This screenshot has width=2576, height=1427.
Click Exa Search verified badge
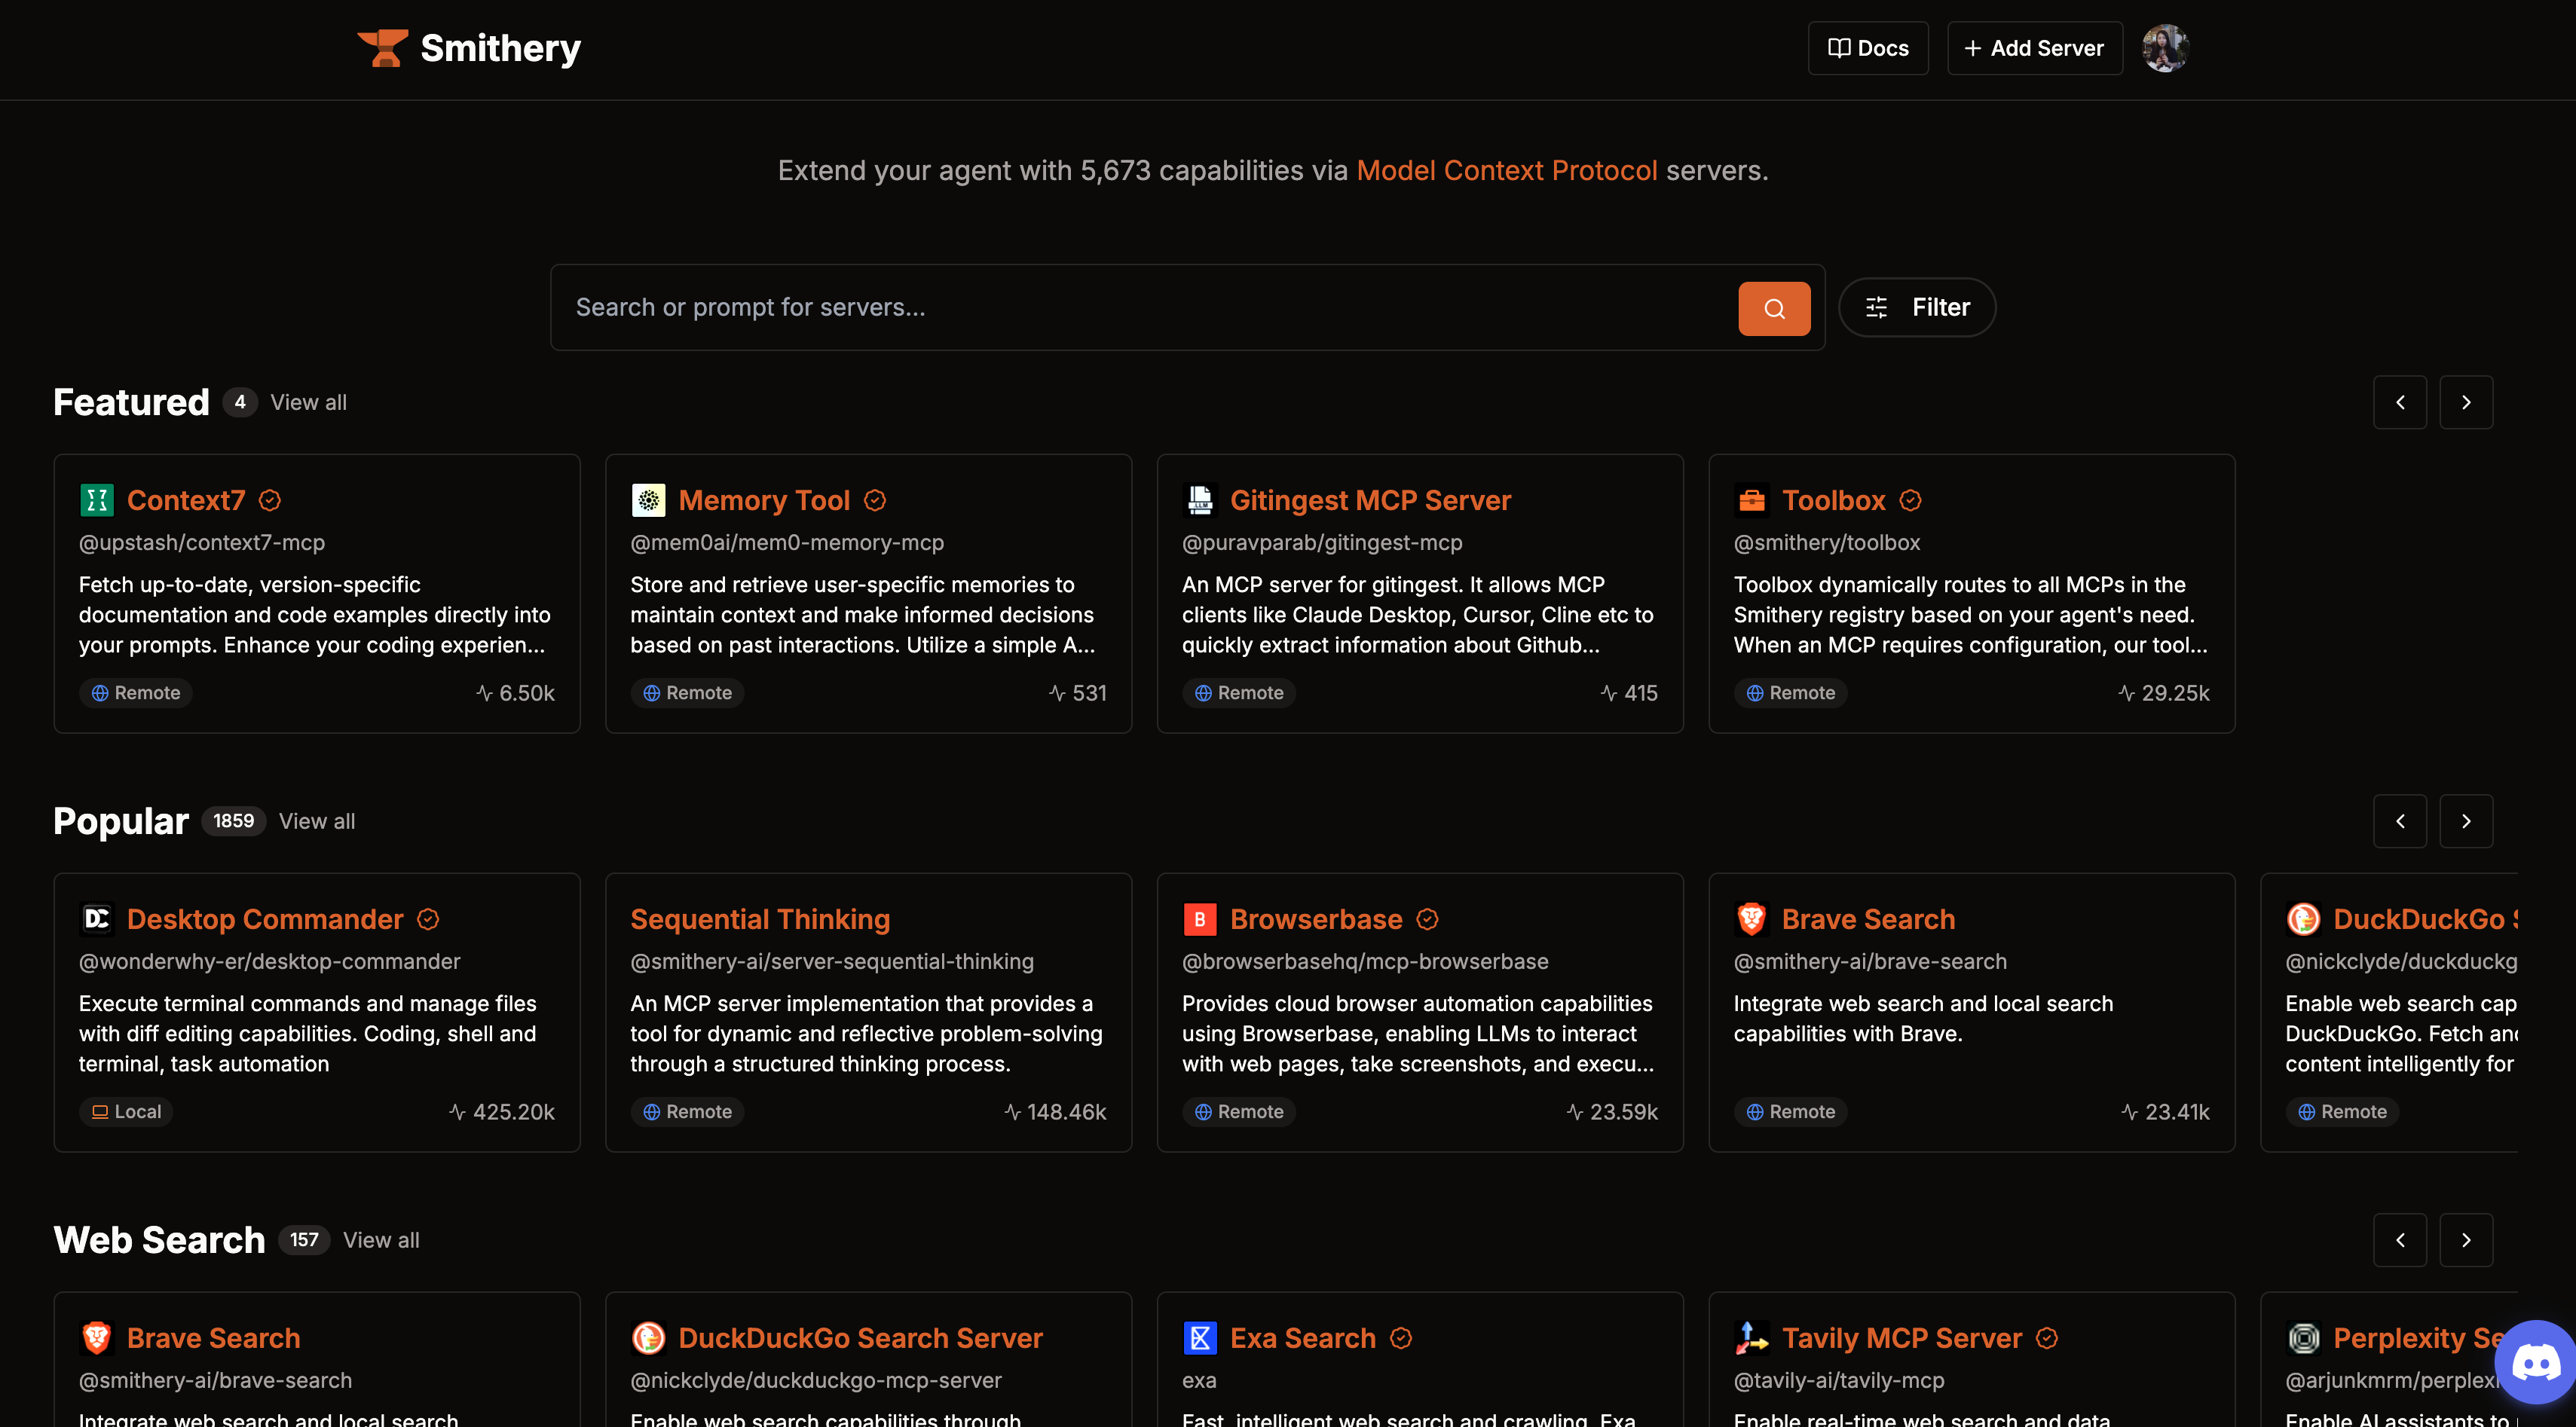(x=1401, y=1338)
